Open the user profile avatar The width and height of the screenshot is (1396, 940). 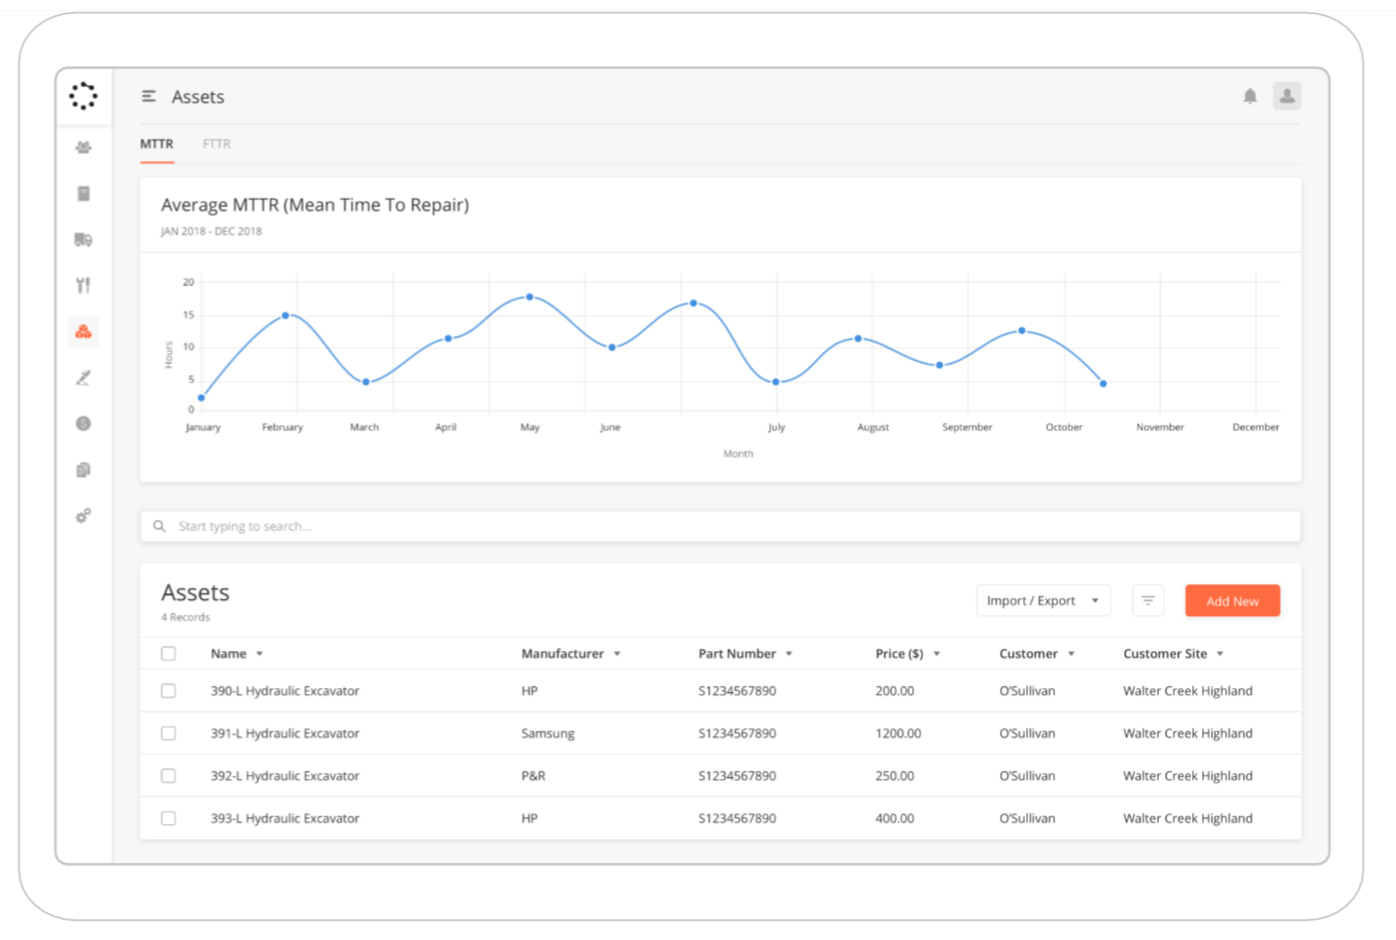point(1287,96)
